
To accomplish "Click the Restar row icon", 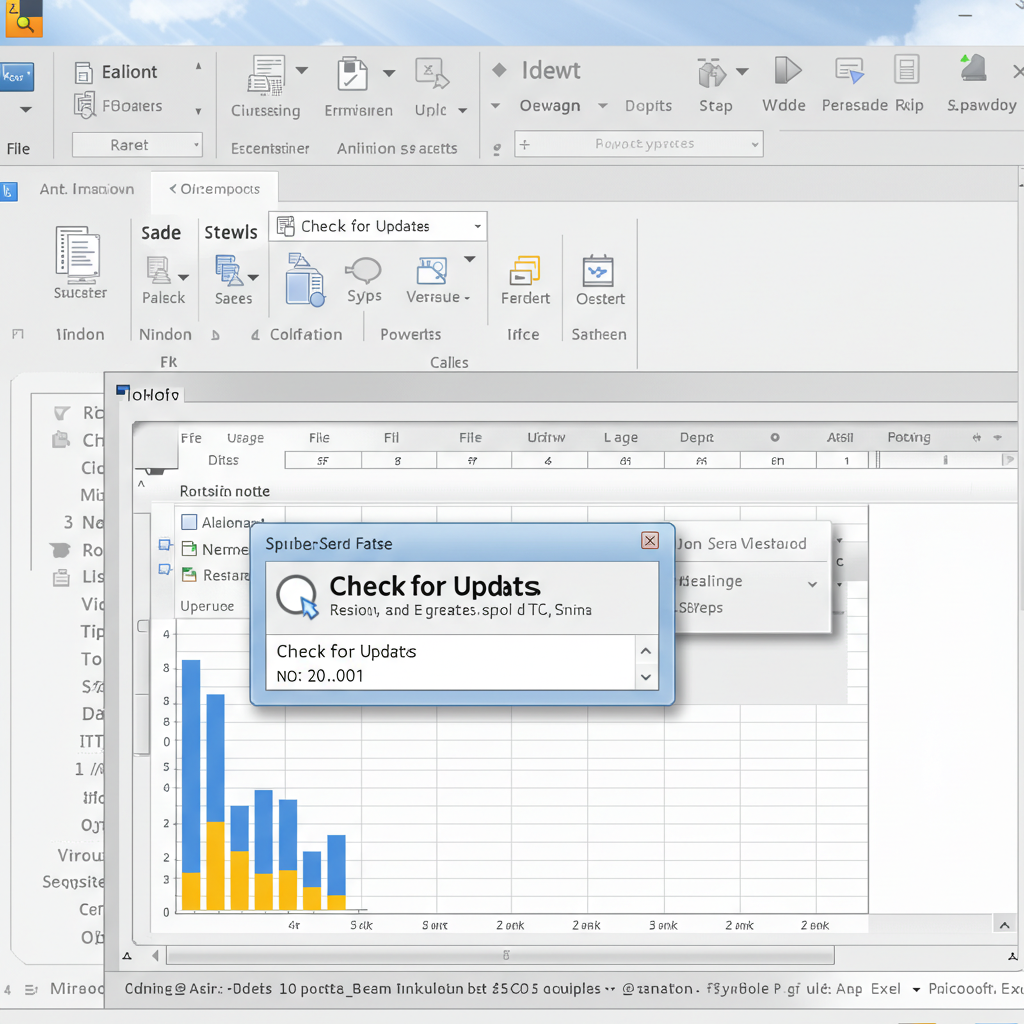I will (189, 575).
